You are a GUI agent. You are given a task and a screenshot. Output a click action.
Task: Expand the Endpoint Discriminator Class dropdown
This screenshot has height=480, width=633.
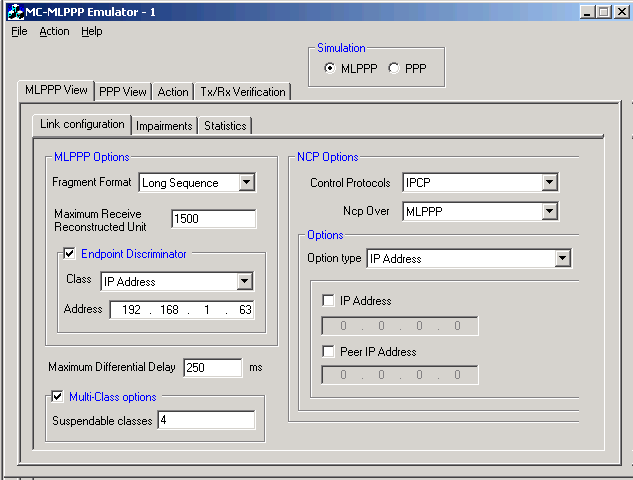pos(245,281)
